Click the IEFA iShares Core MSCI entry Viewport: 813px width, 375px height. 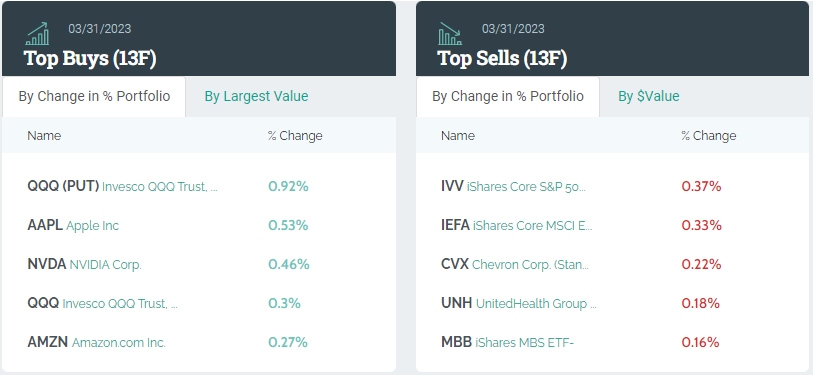516,226
